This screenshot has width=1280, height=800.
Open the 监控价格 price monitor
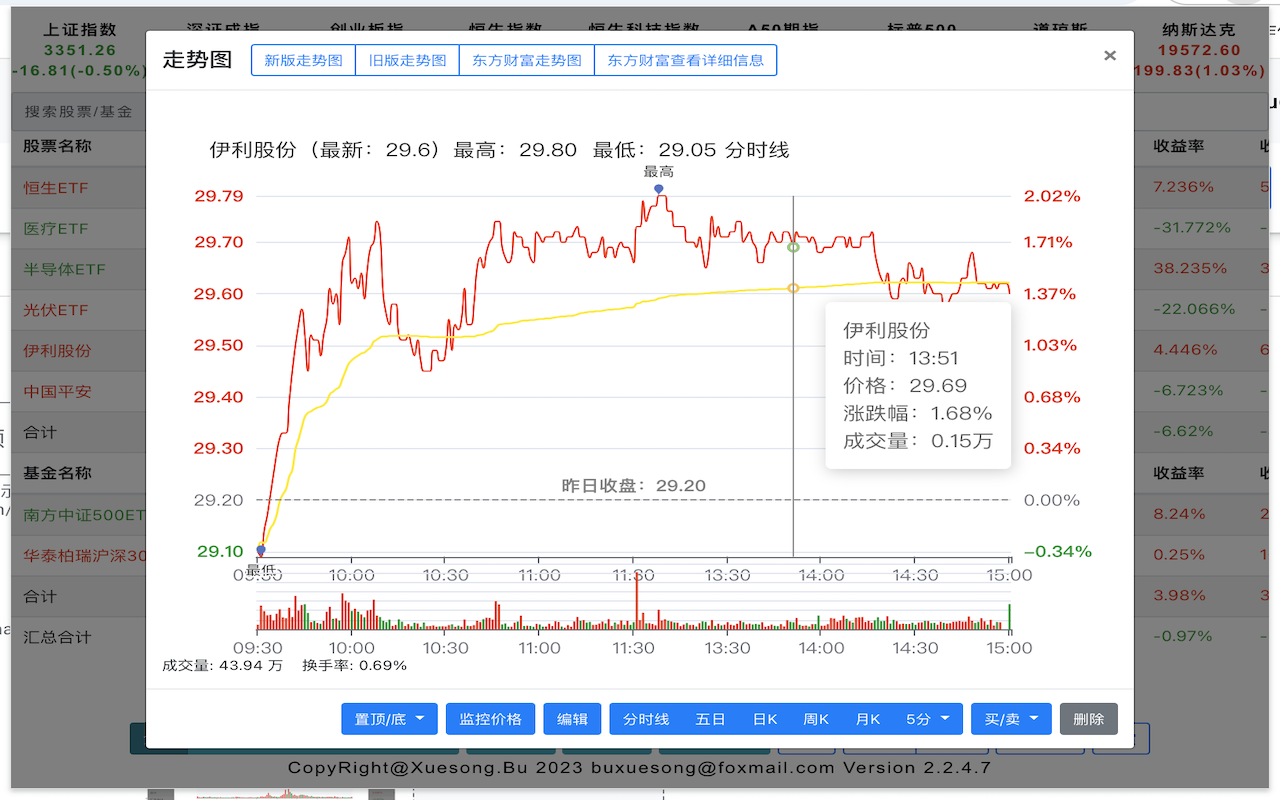point(490,718)
